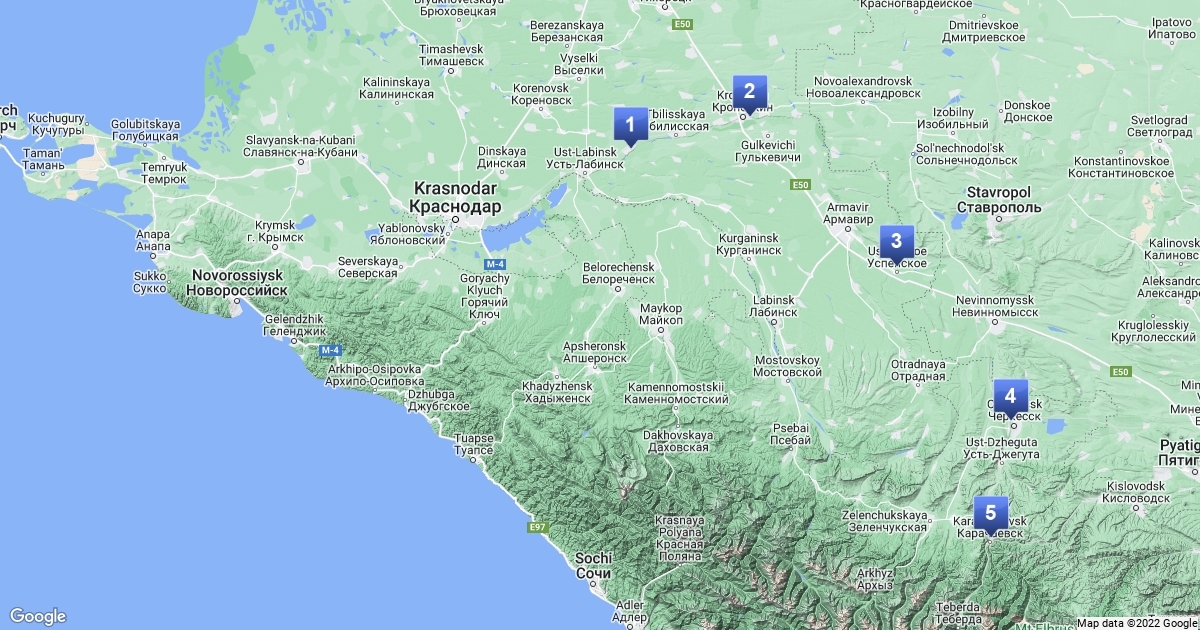Image resolution: width=1200 pixels, height=630 pixels.
Task: Click map marker number 1
Action: click(x=630, y=126)
